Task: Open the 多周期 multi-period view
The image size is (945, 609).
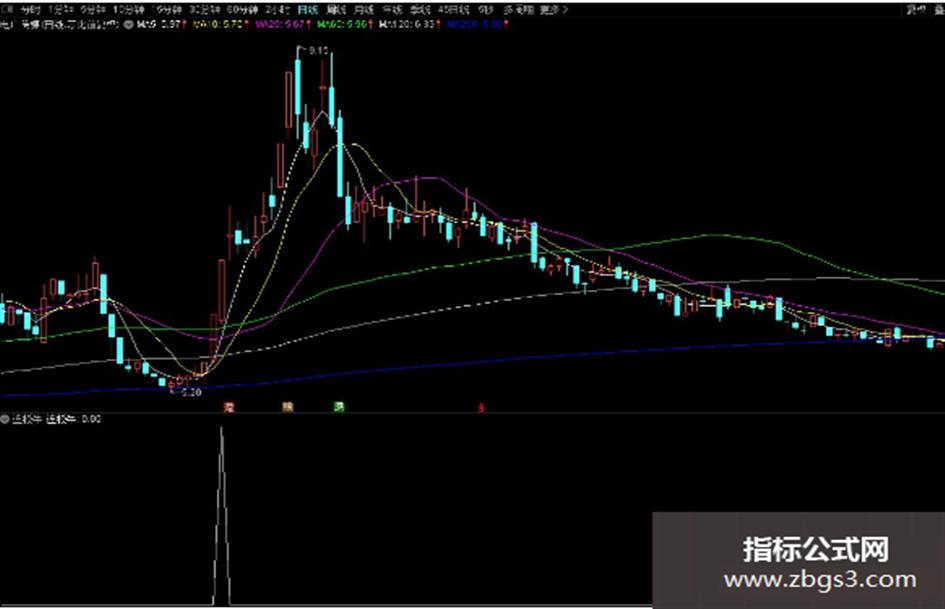Action: pyautogui.click(x=517, y=10)
